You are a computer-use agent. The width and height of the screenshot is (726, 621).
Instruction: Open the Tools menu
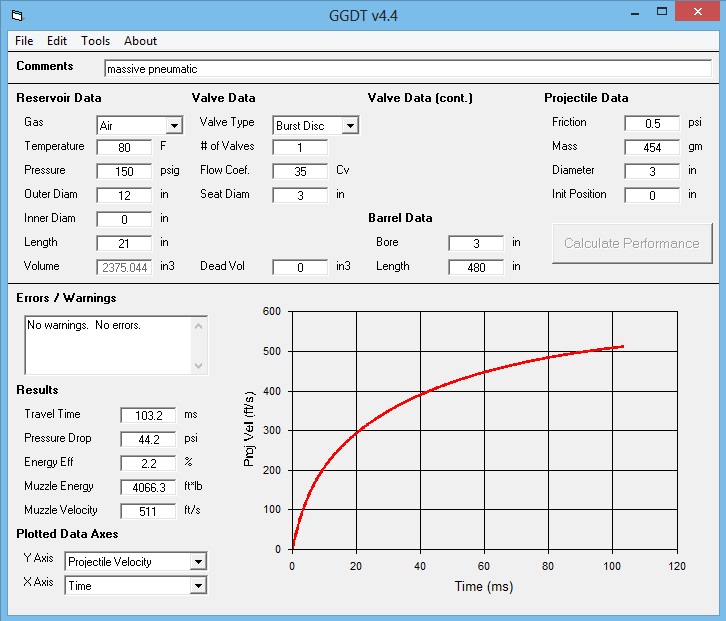tap(96, 41)
